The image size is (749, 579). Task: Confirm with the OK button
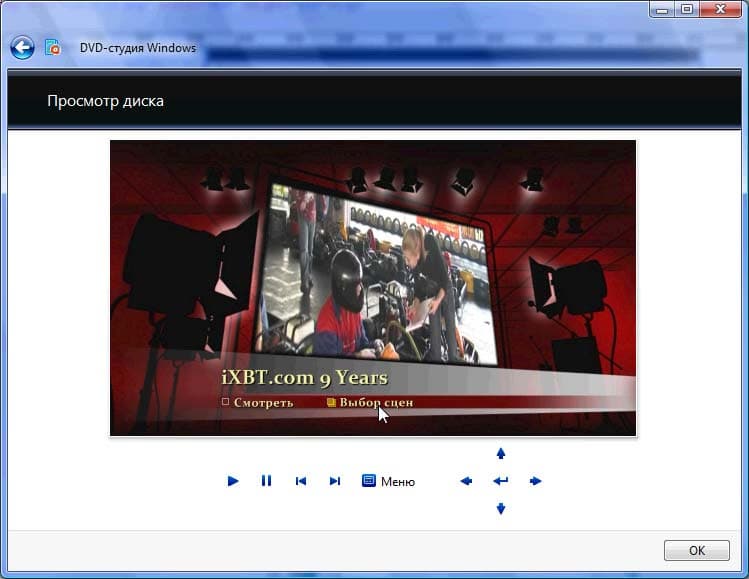(x=696, y=550)
